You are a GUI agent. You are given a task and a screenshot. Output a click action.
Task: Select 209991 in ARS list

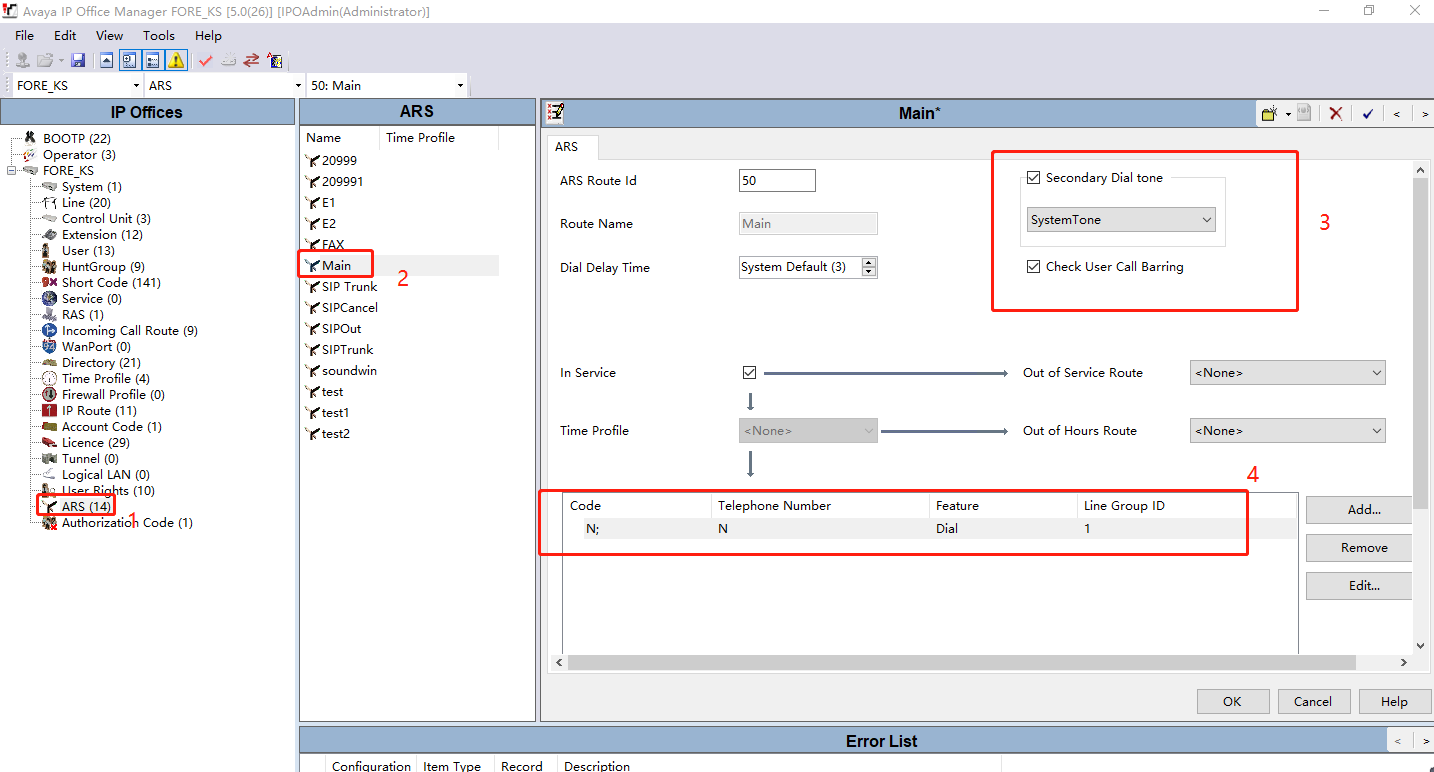(342, 182)
